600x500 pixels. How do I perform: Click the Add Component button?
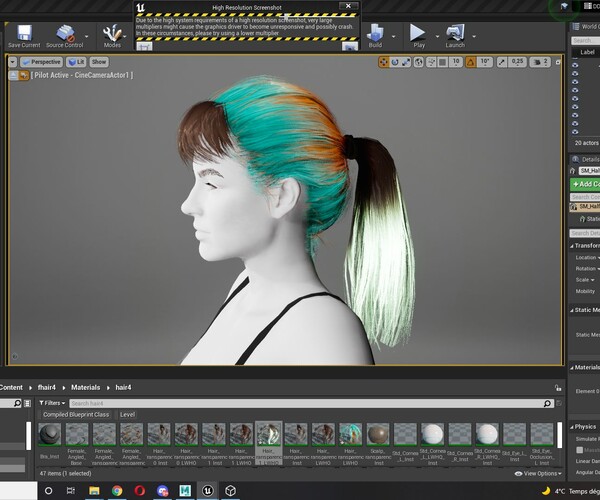tap(585, 184)
